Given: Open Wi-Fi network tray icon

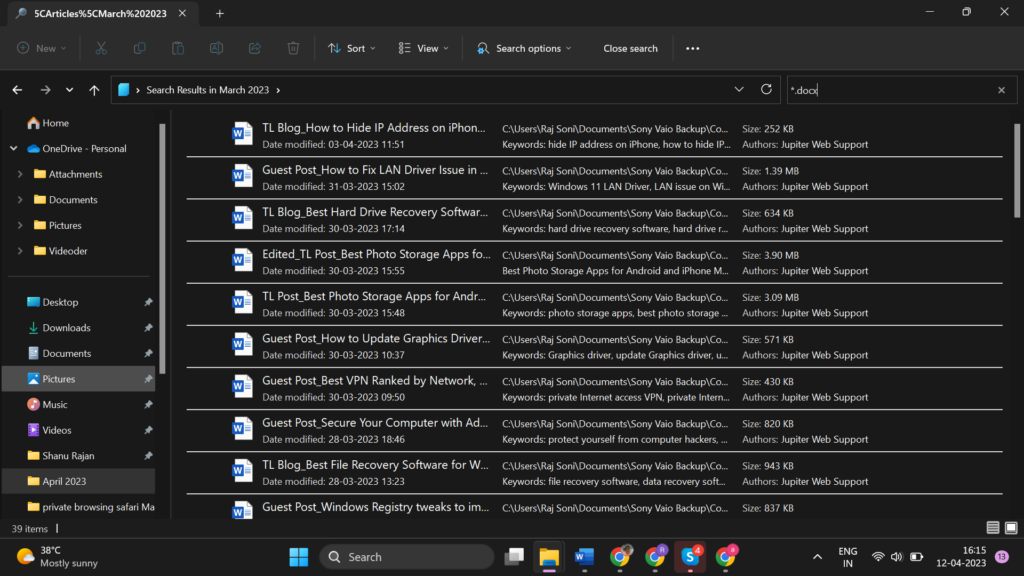Looking at the screenshot, I should click(878, 557).
